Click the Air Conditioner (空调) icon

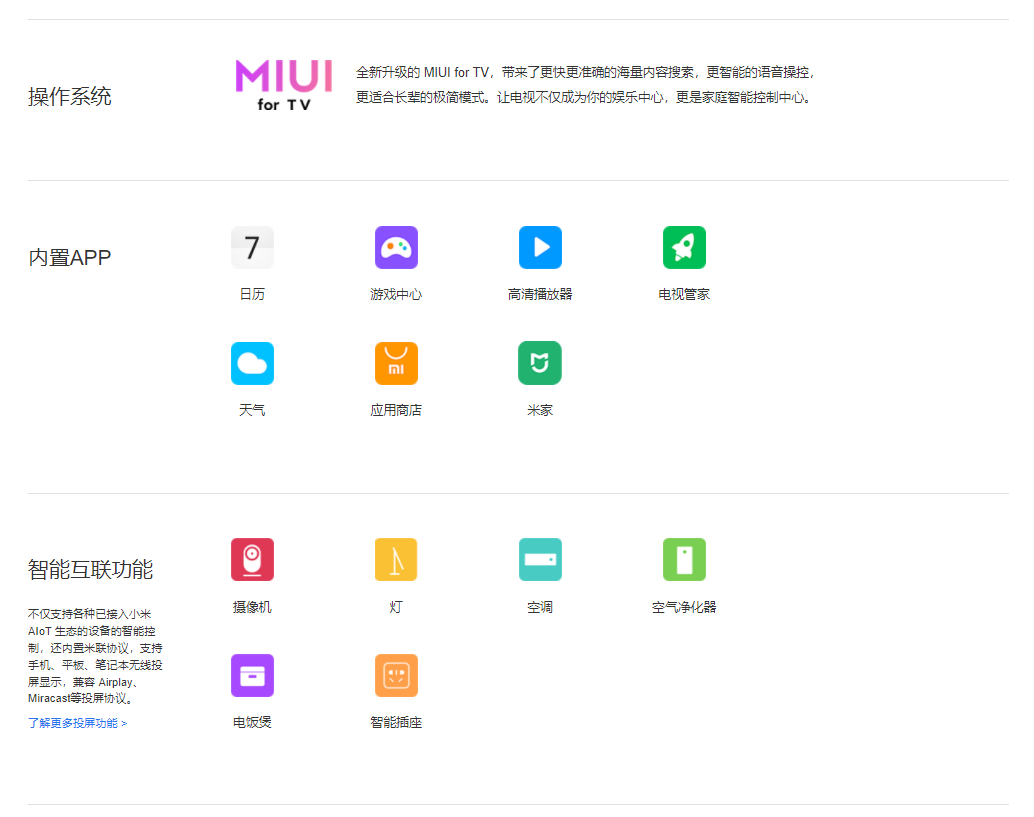(540, 559)
